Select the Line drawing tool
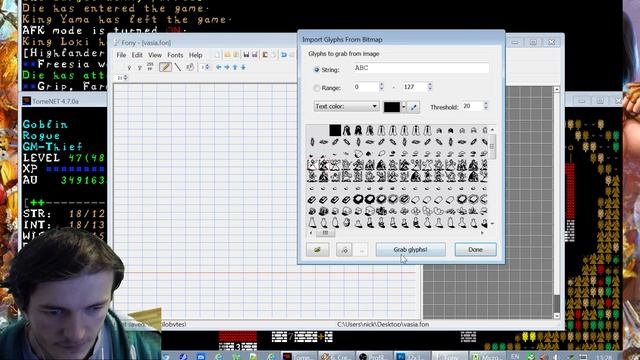This screenshot has height=360, width=640. [178, 67]
